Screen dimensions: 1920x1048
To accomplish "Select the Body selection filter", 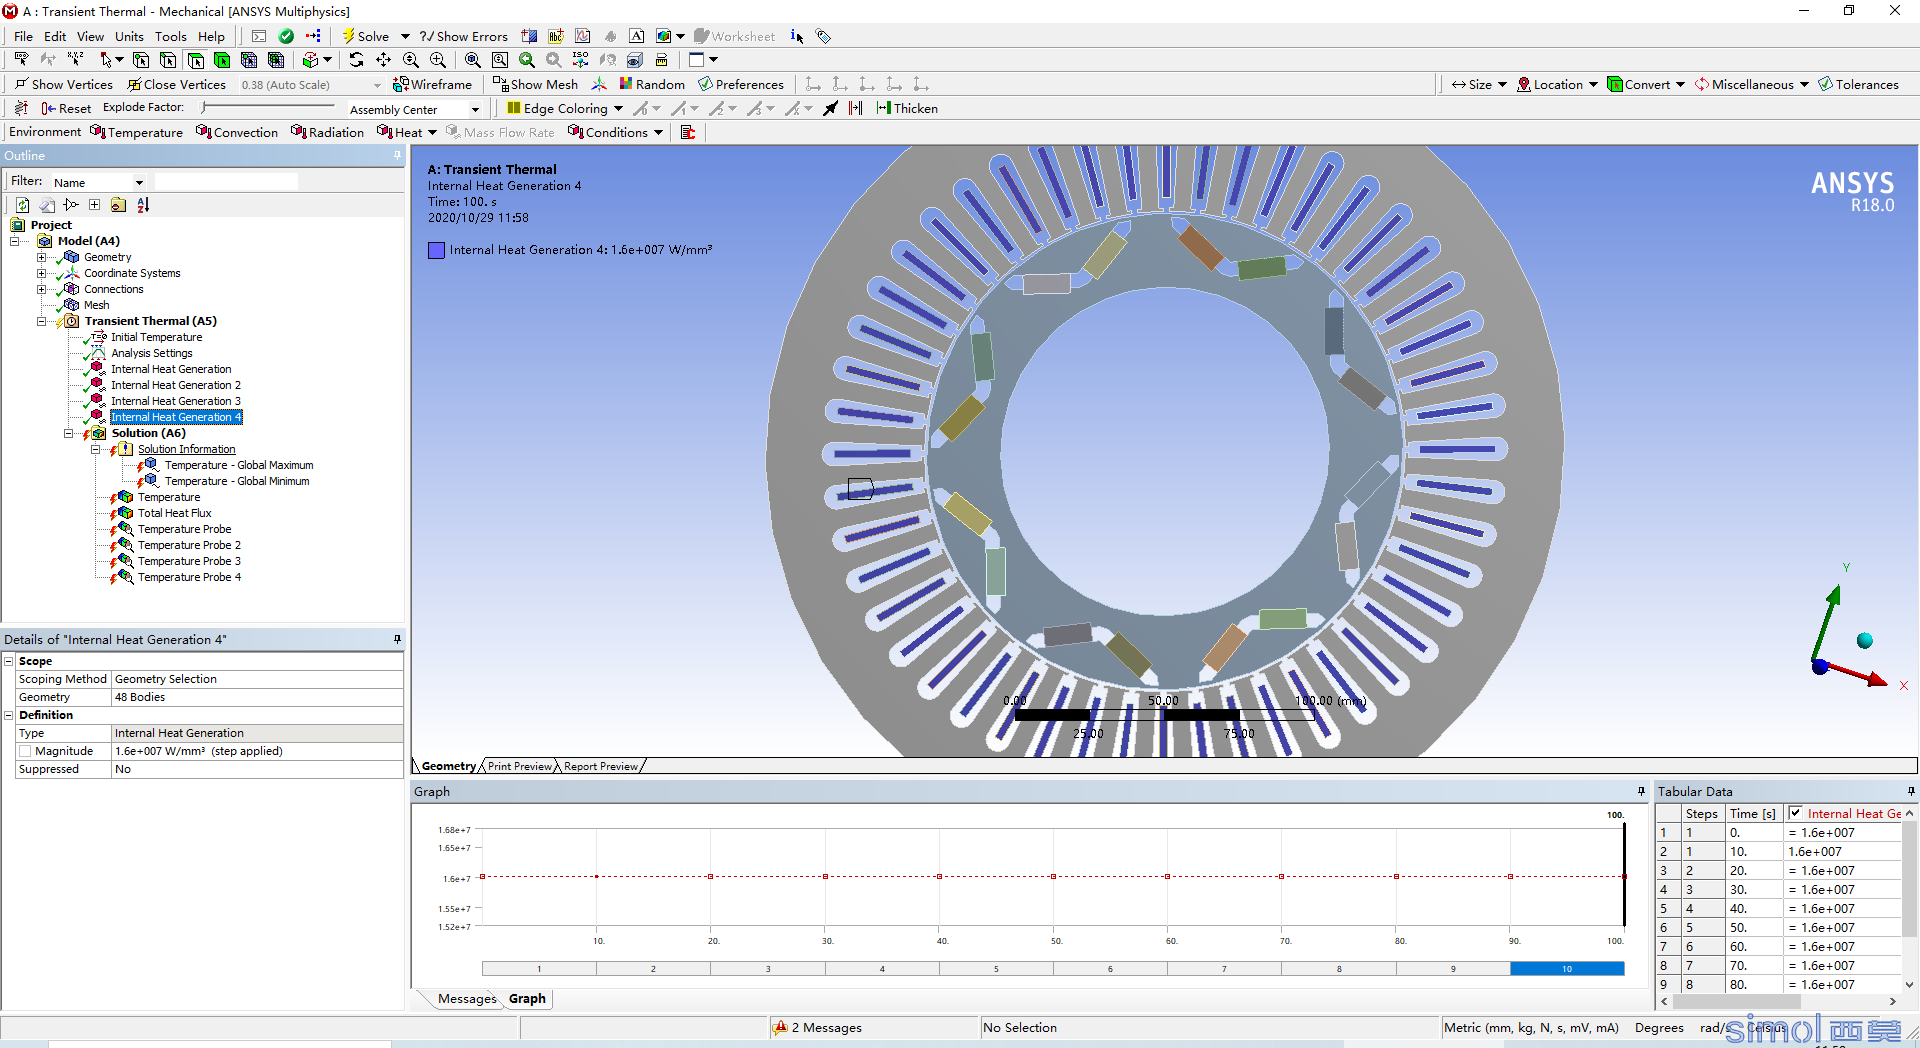I will pyautogui.click(x=222, y=60).
